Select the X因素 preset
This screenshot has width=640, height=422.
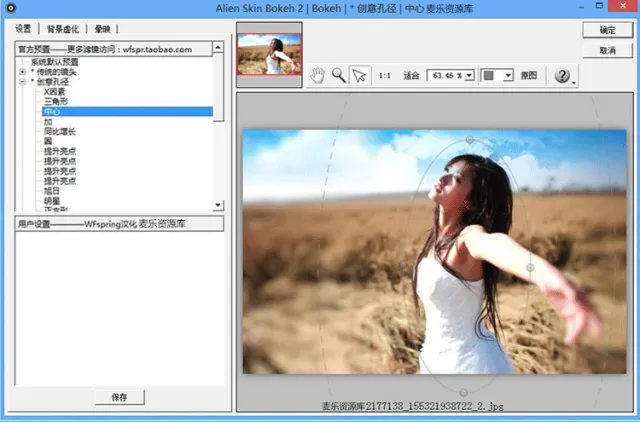click(x=54, y=91)
